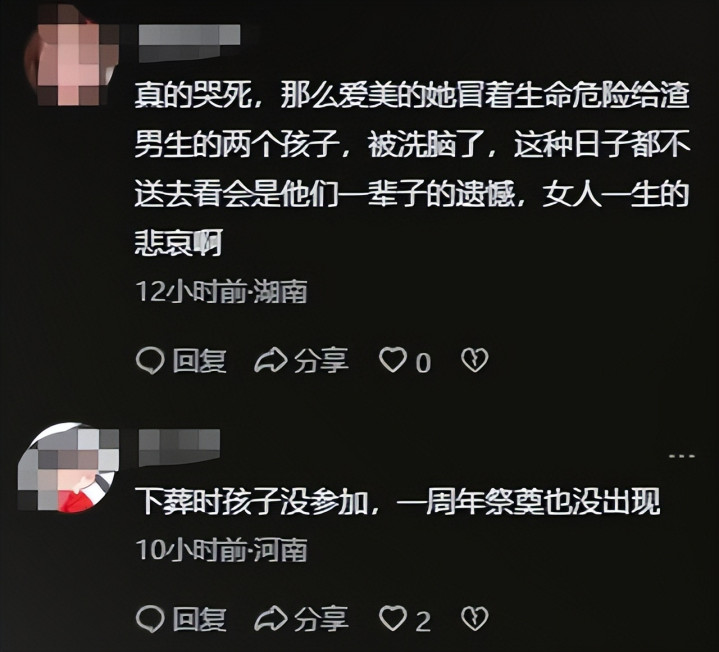Select the comment text starting with 下葬时孩子

[x=397, y=502]
